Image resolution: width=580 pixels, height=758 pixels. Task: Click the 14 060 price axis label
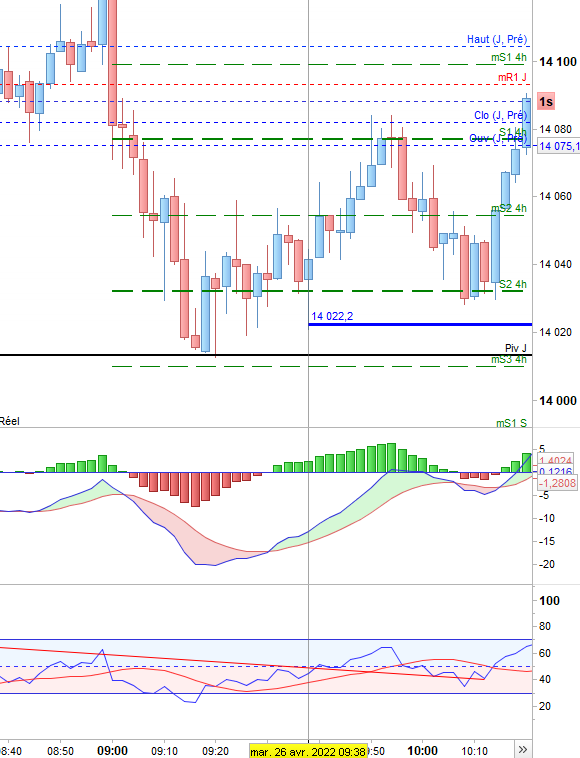(x=555, y=196)
